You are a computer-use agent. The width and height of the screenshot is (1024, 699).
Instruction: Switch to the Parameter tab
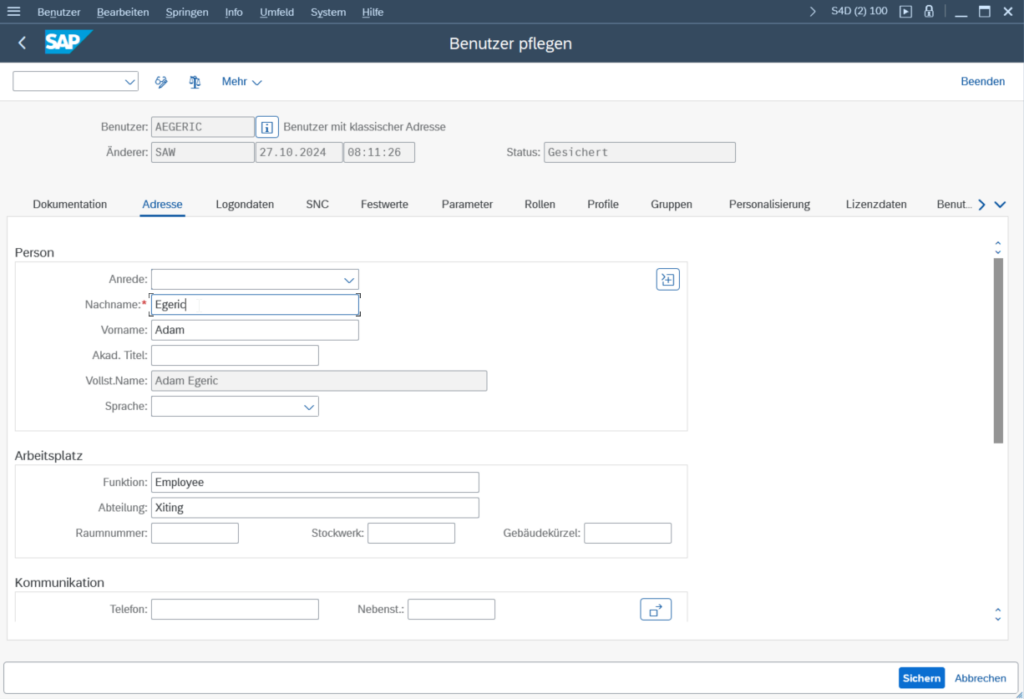click(467, 204)
